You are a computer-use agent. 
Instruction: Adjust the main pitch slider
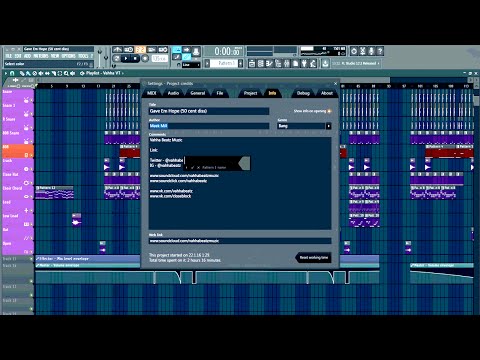pyautogui.click(x=106, y=57)
